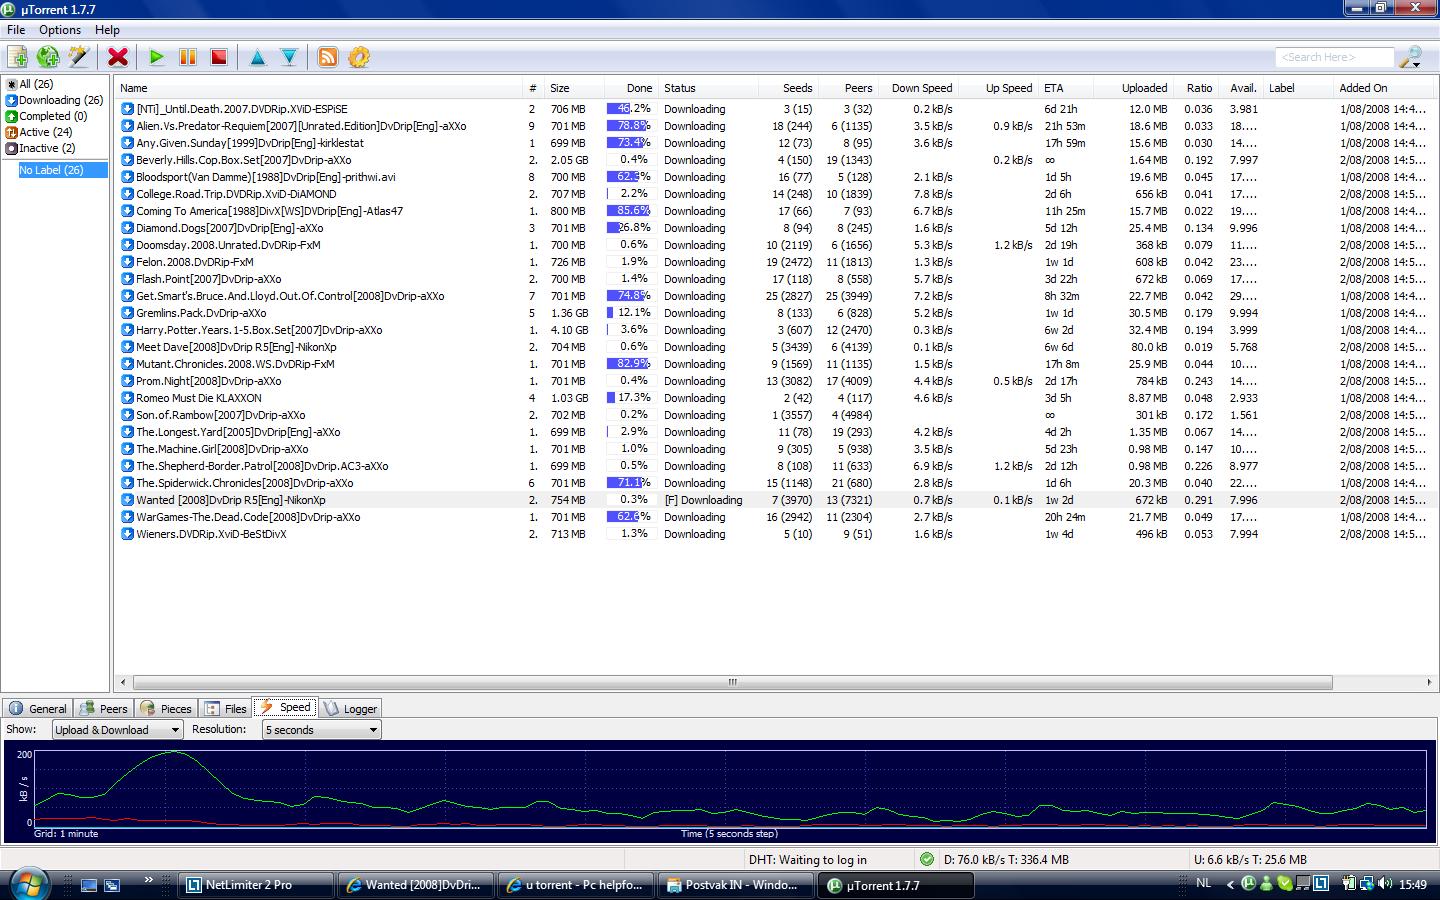The image size is (1440, 900).
Task: Click download icon of Felon.2008 row
Action: [128, 262]
